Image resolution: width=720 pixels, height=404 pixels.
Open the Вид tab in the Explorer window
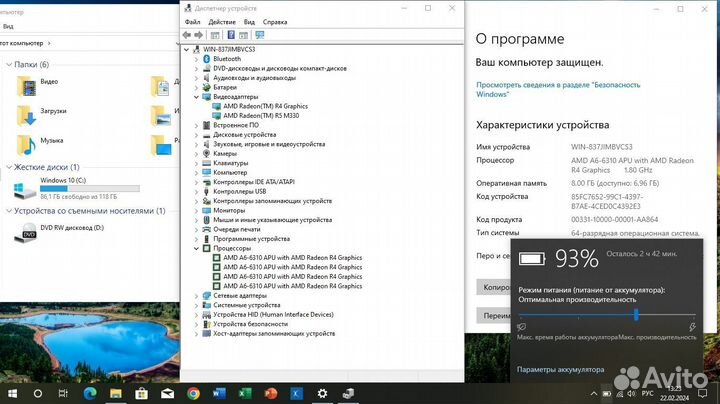coord(8,27)
